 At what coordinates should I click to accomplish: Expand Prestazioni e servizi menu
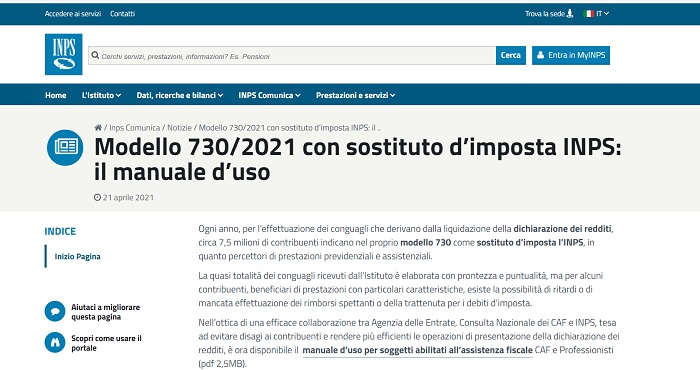(x=355, y=95)
